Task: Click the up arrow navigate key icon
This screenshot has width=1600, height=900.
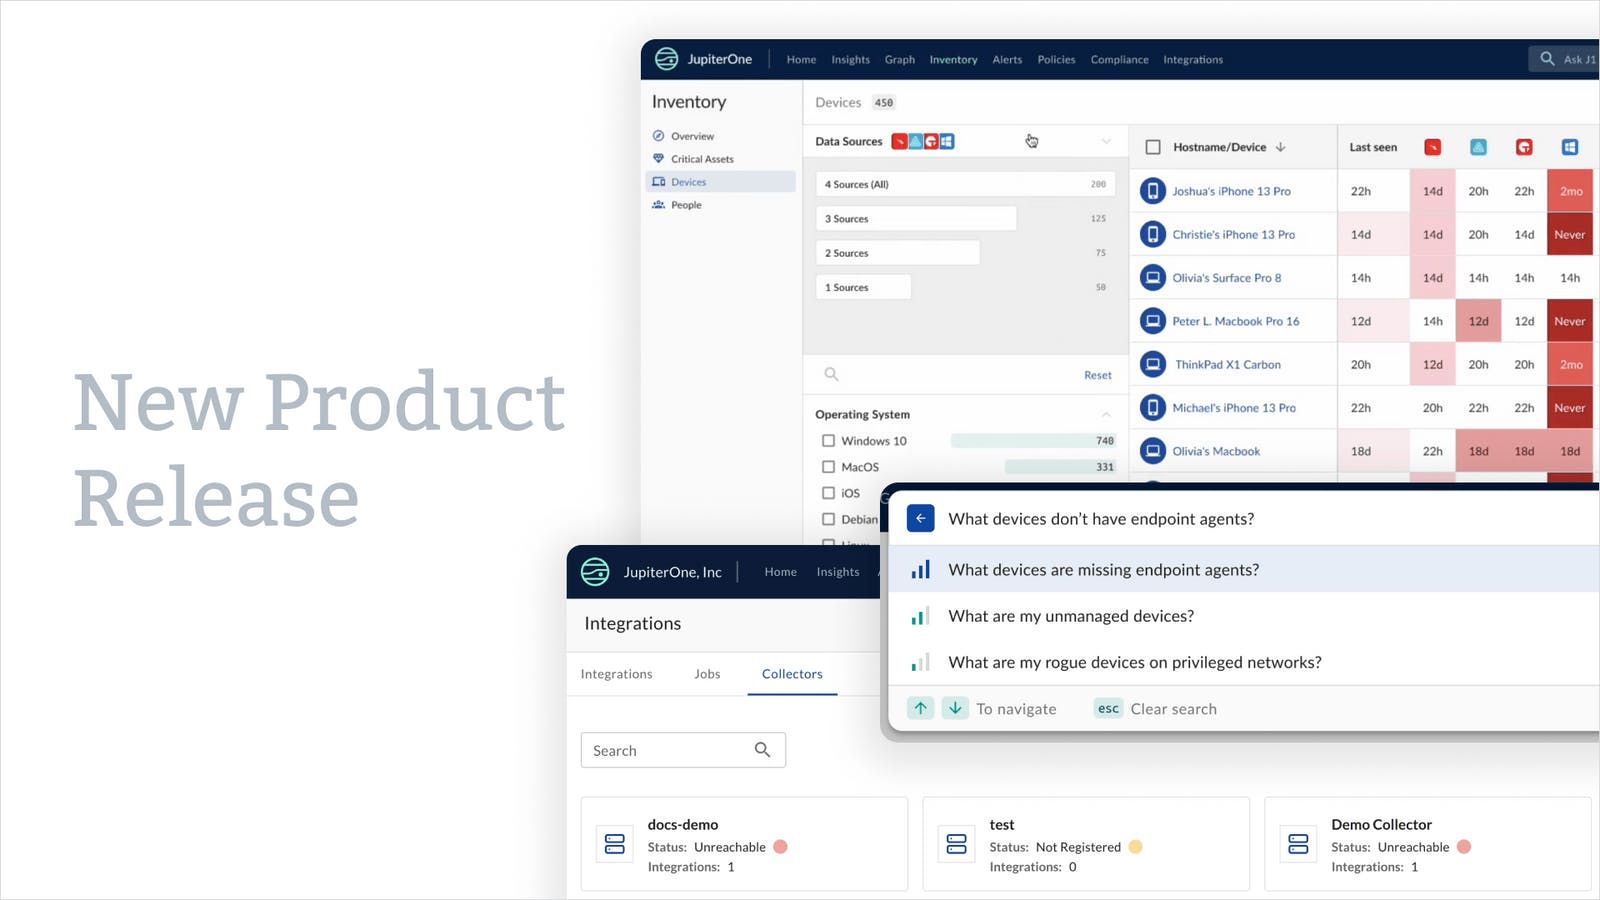Action: 920,708
